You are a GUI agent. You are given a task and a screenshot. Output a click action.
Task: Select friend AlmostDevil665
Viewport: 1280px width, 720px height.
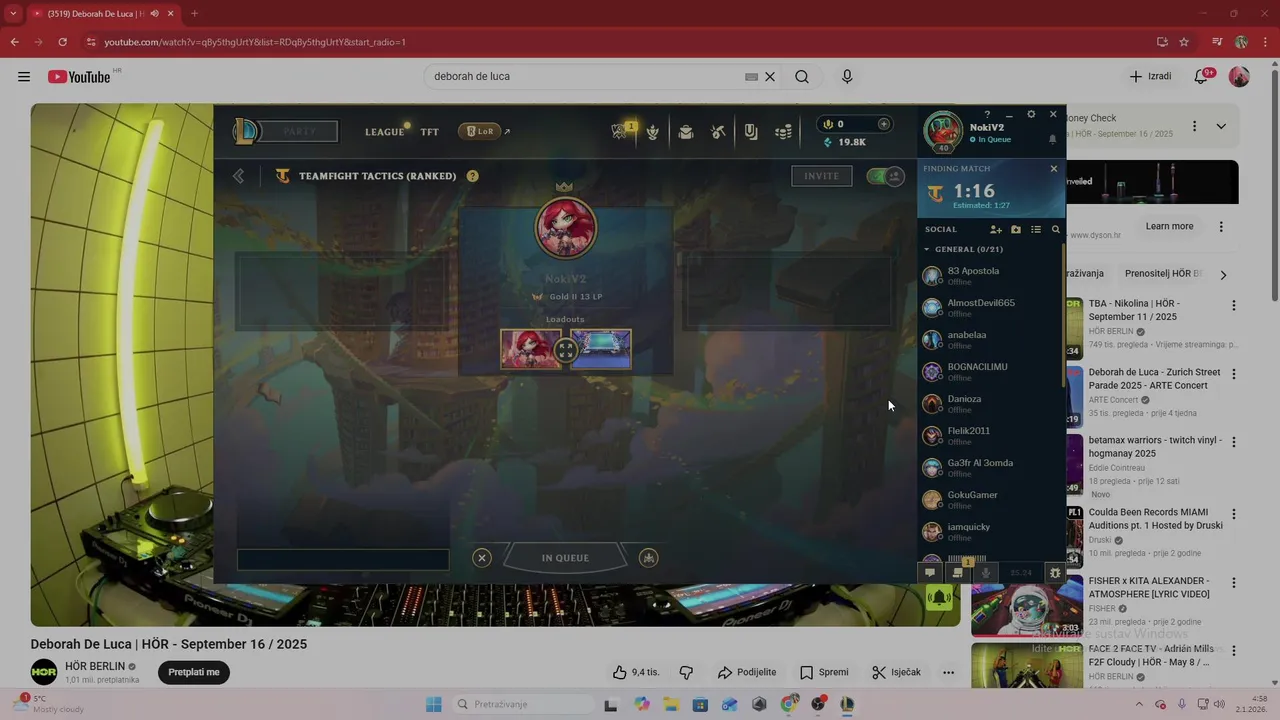pyautogui.click(x=990, y=308)
